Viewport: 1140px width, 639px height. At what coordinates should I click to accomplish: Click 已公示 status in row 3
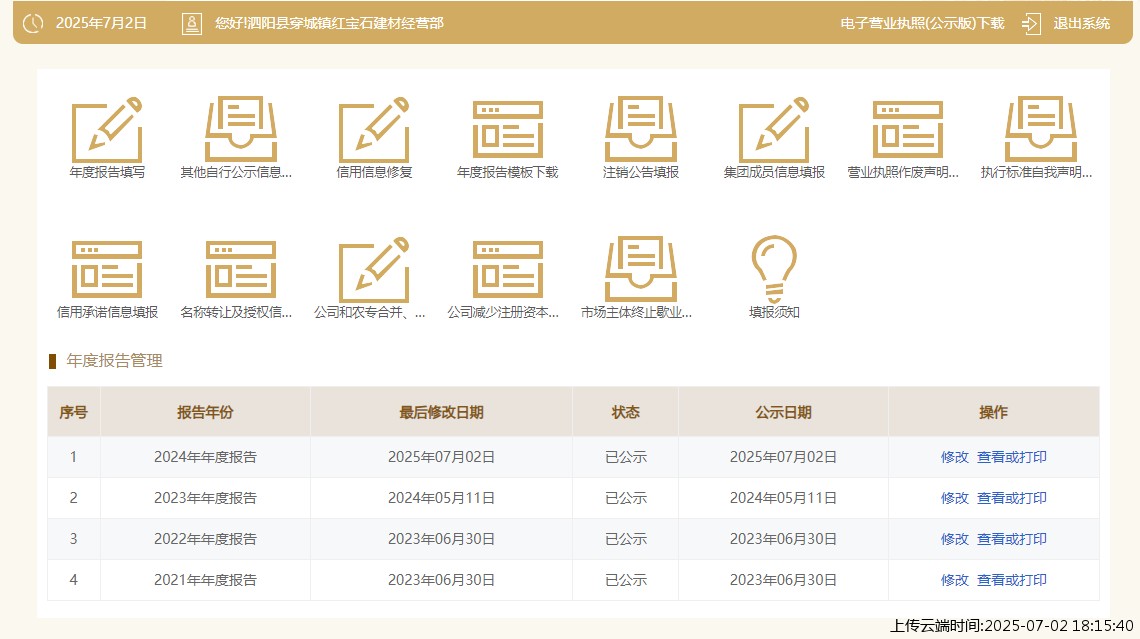(x=625, y=539)
